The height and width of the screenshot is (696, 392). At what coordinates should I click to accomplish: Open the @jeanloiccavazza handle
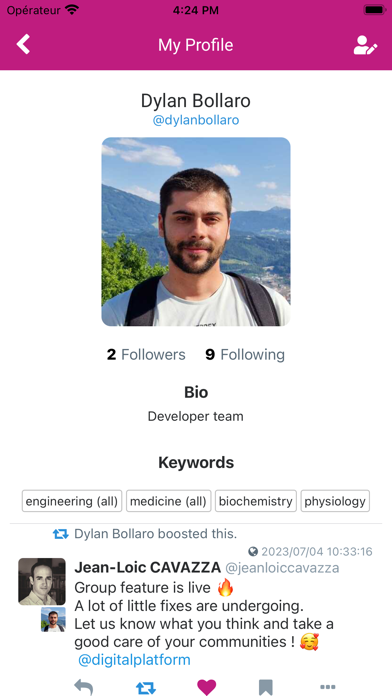pos(282,567)
